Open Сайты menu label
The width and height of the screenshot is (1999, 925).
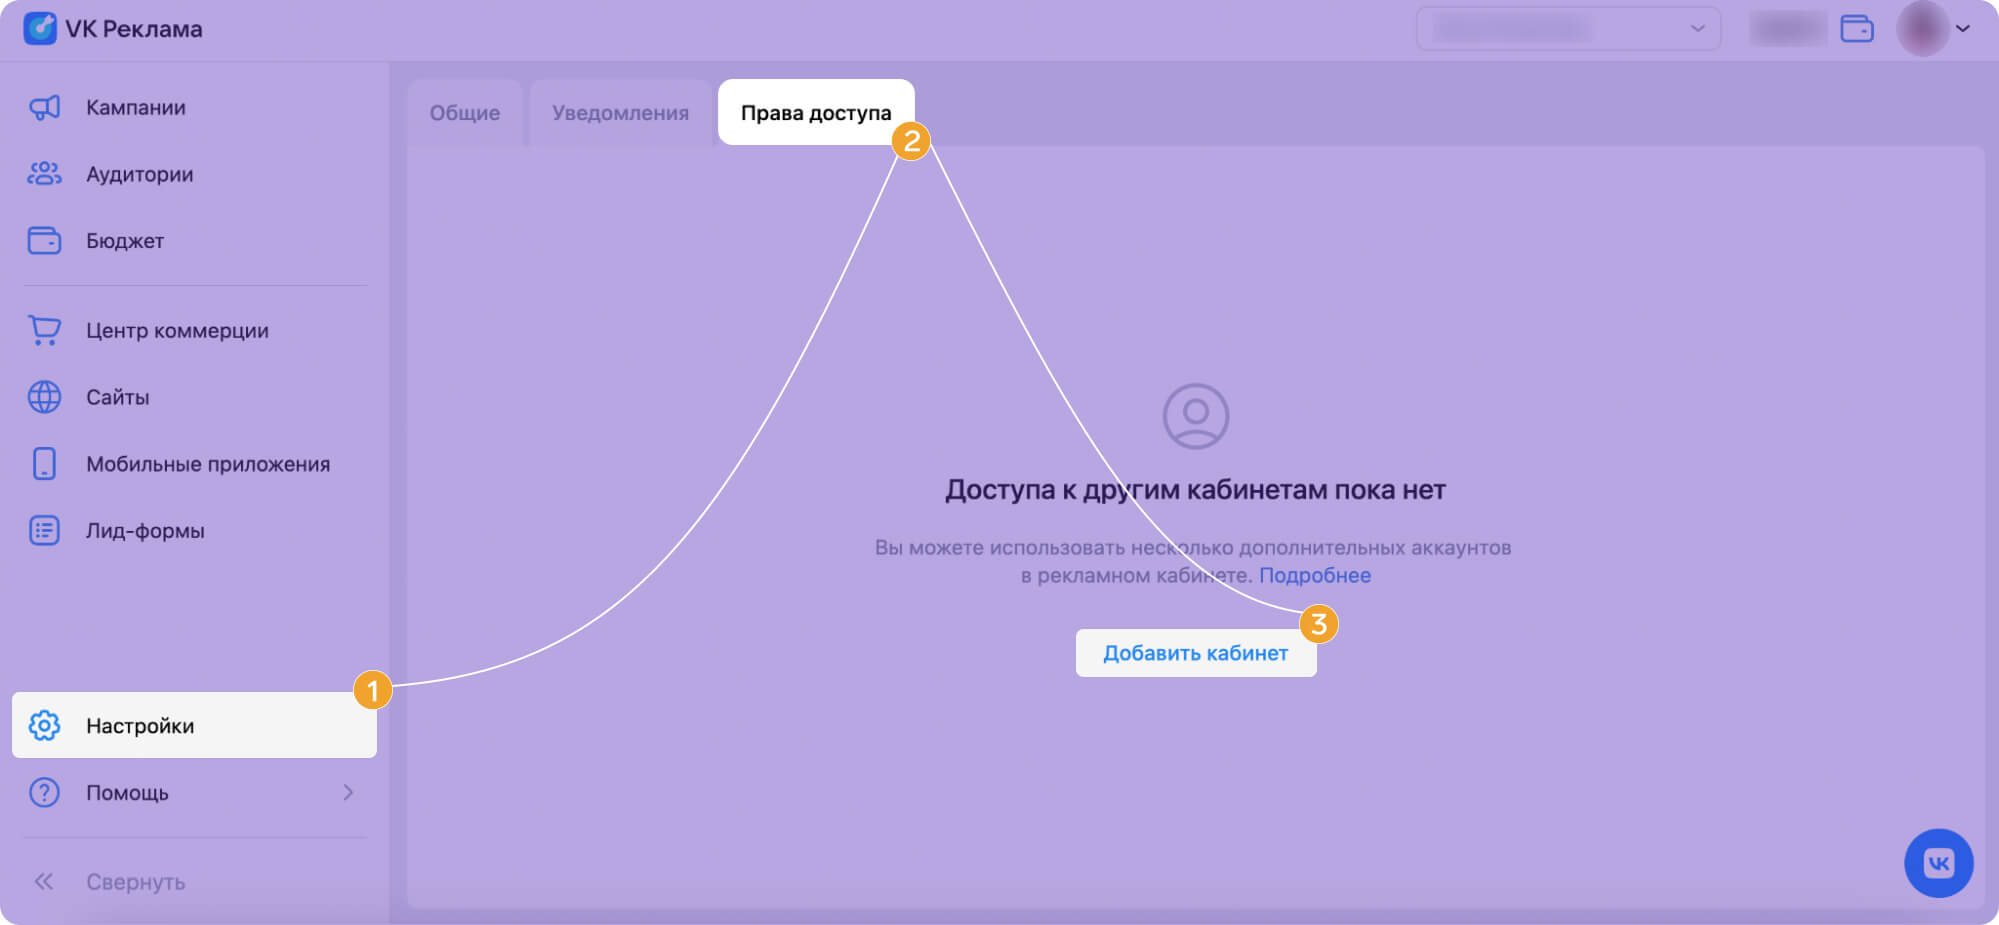[118, 397]
